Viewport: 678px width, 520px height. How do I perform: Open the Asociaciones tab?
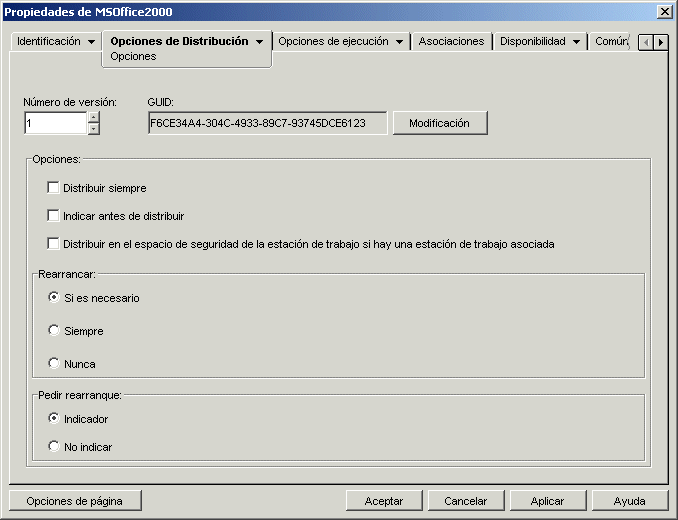(x=451, y=41)
